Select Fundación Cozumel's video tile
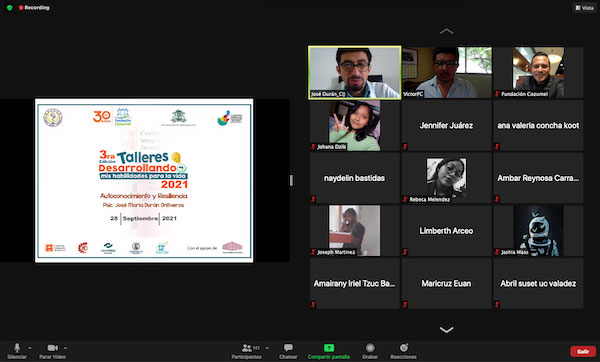 click(x=538, y=72)
